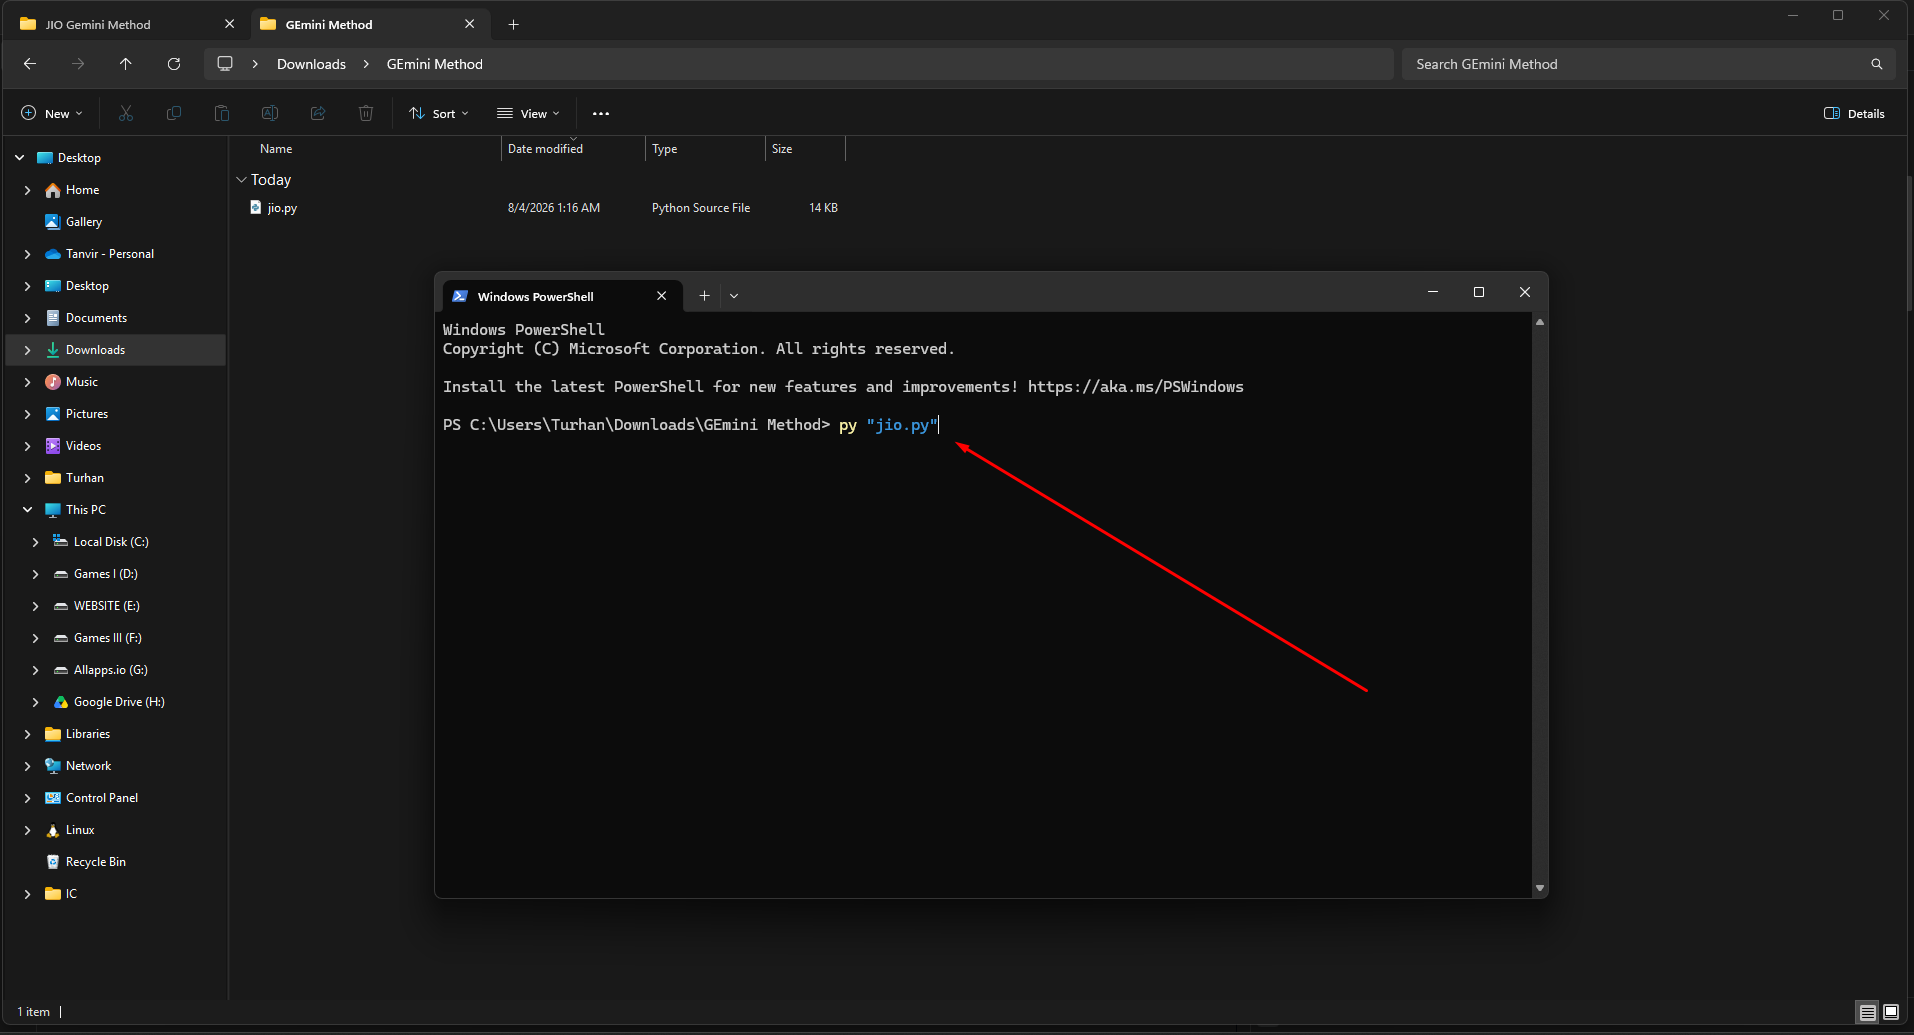The width and height of the screenshot is (1914, 1035).
Task: Open the Sort dropdown
Action: point(439,113)
